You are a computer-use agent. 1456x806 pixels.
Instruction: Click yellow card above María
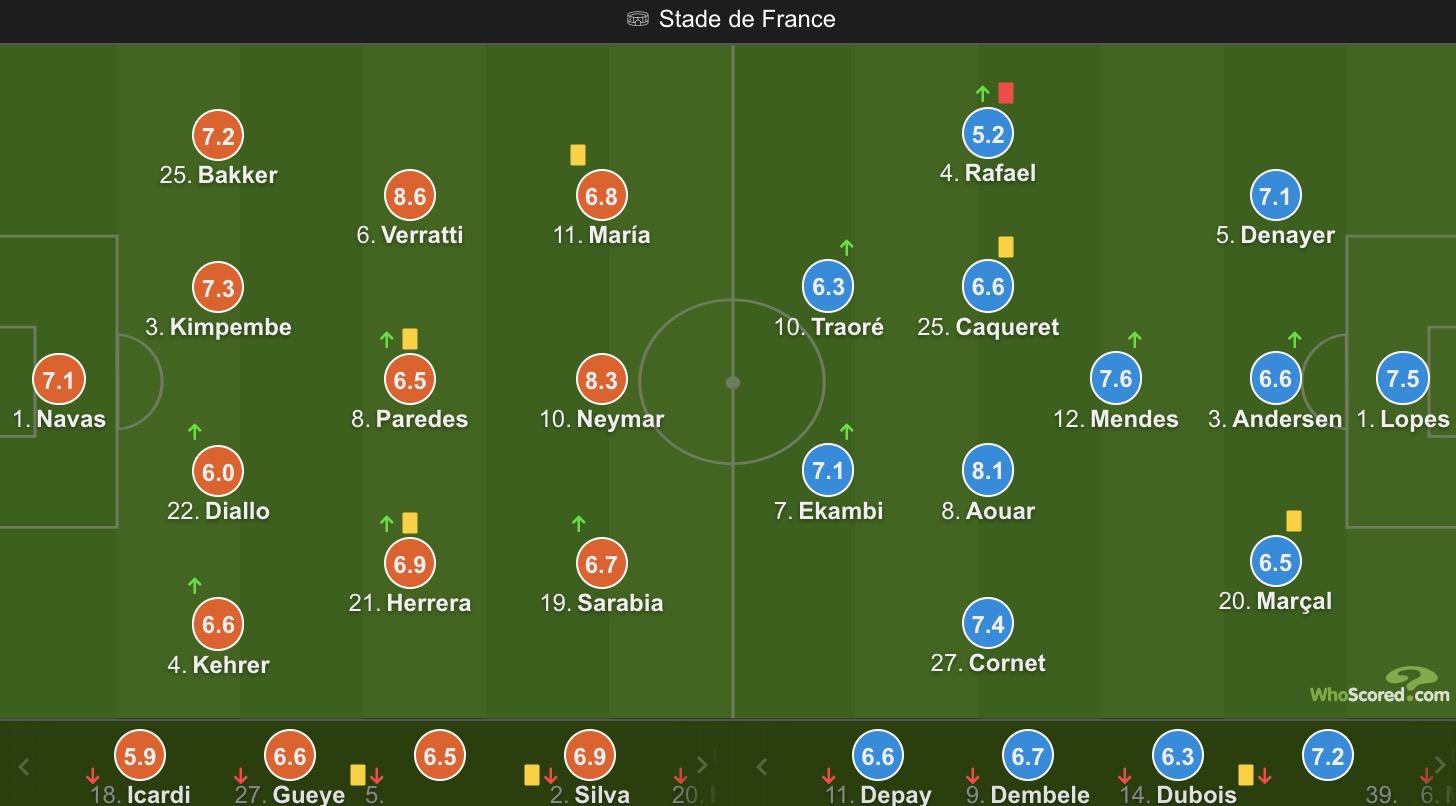578,155
